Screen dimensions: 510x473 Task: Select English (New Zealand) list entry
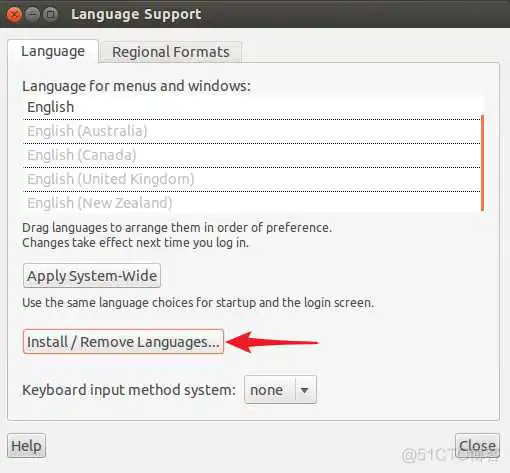252,203
